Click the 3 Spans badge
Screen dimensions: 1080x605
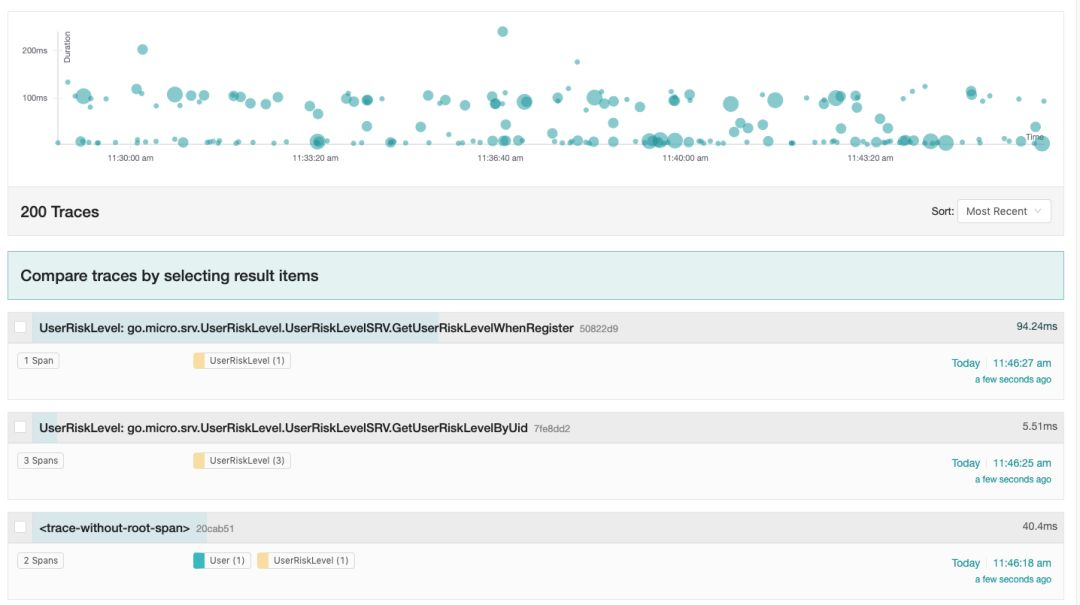coord(40,461)
